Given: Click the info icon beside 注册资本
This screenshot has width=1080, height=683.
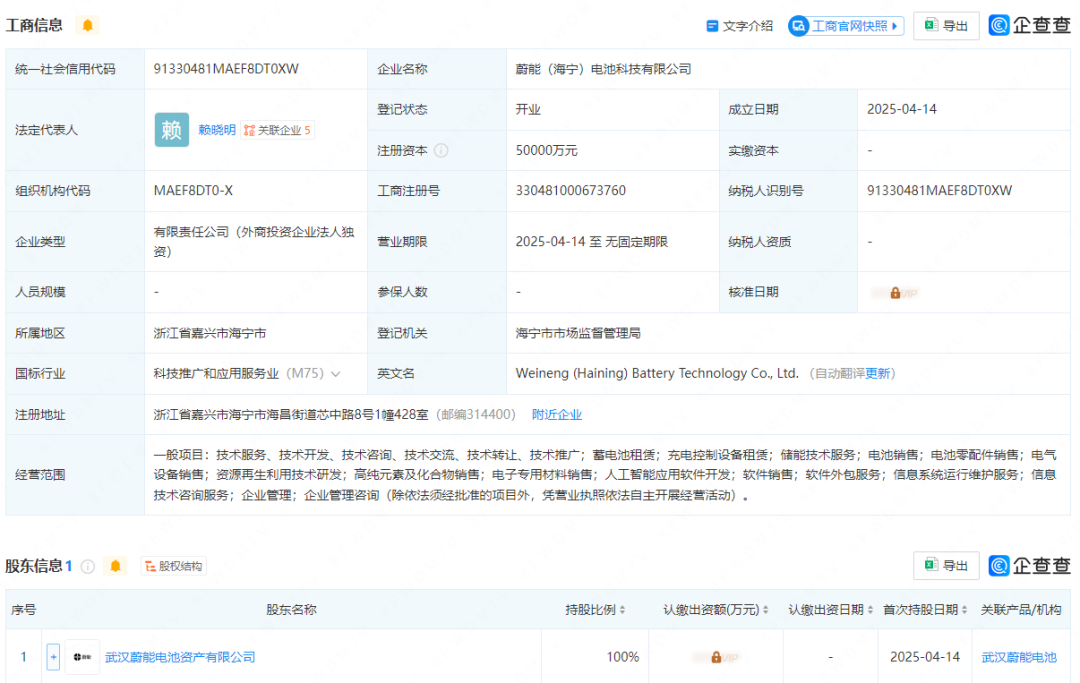Looking at the screenshot, I should pyautogui.click(x=441, y=151).
